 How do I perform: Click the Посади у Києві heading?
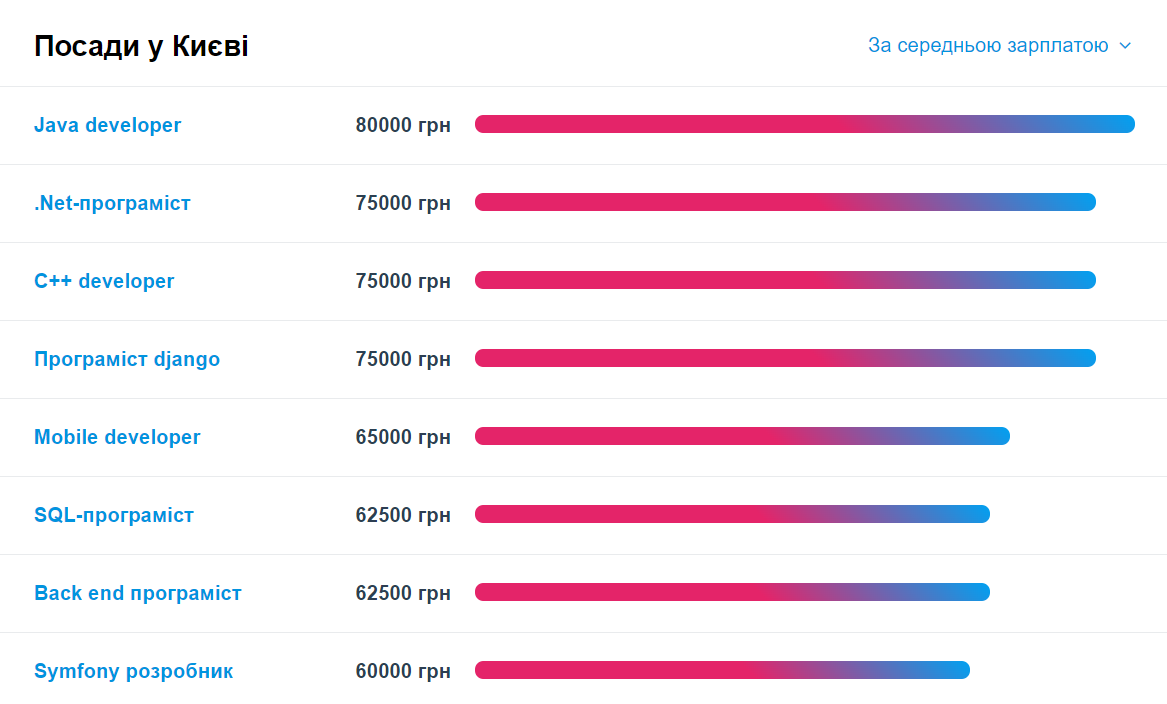click(x=141, y=46)
